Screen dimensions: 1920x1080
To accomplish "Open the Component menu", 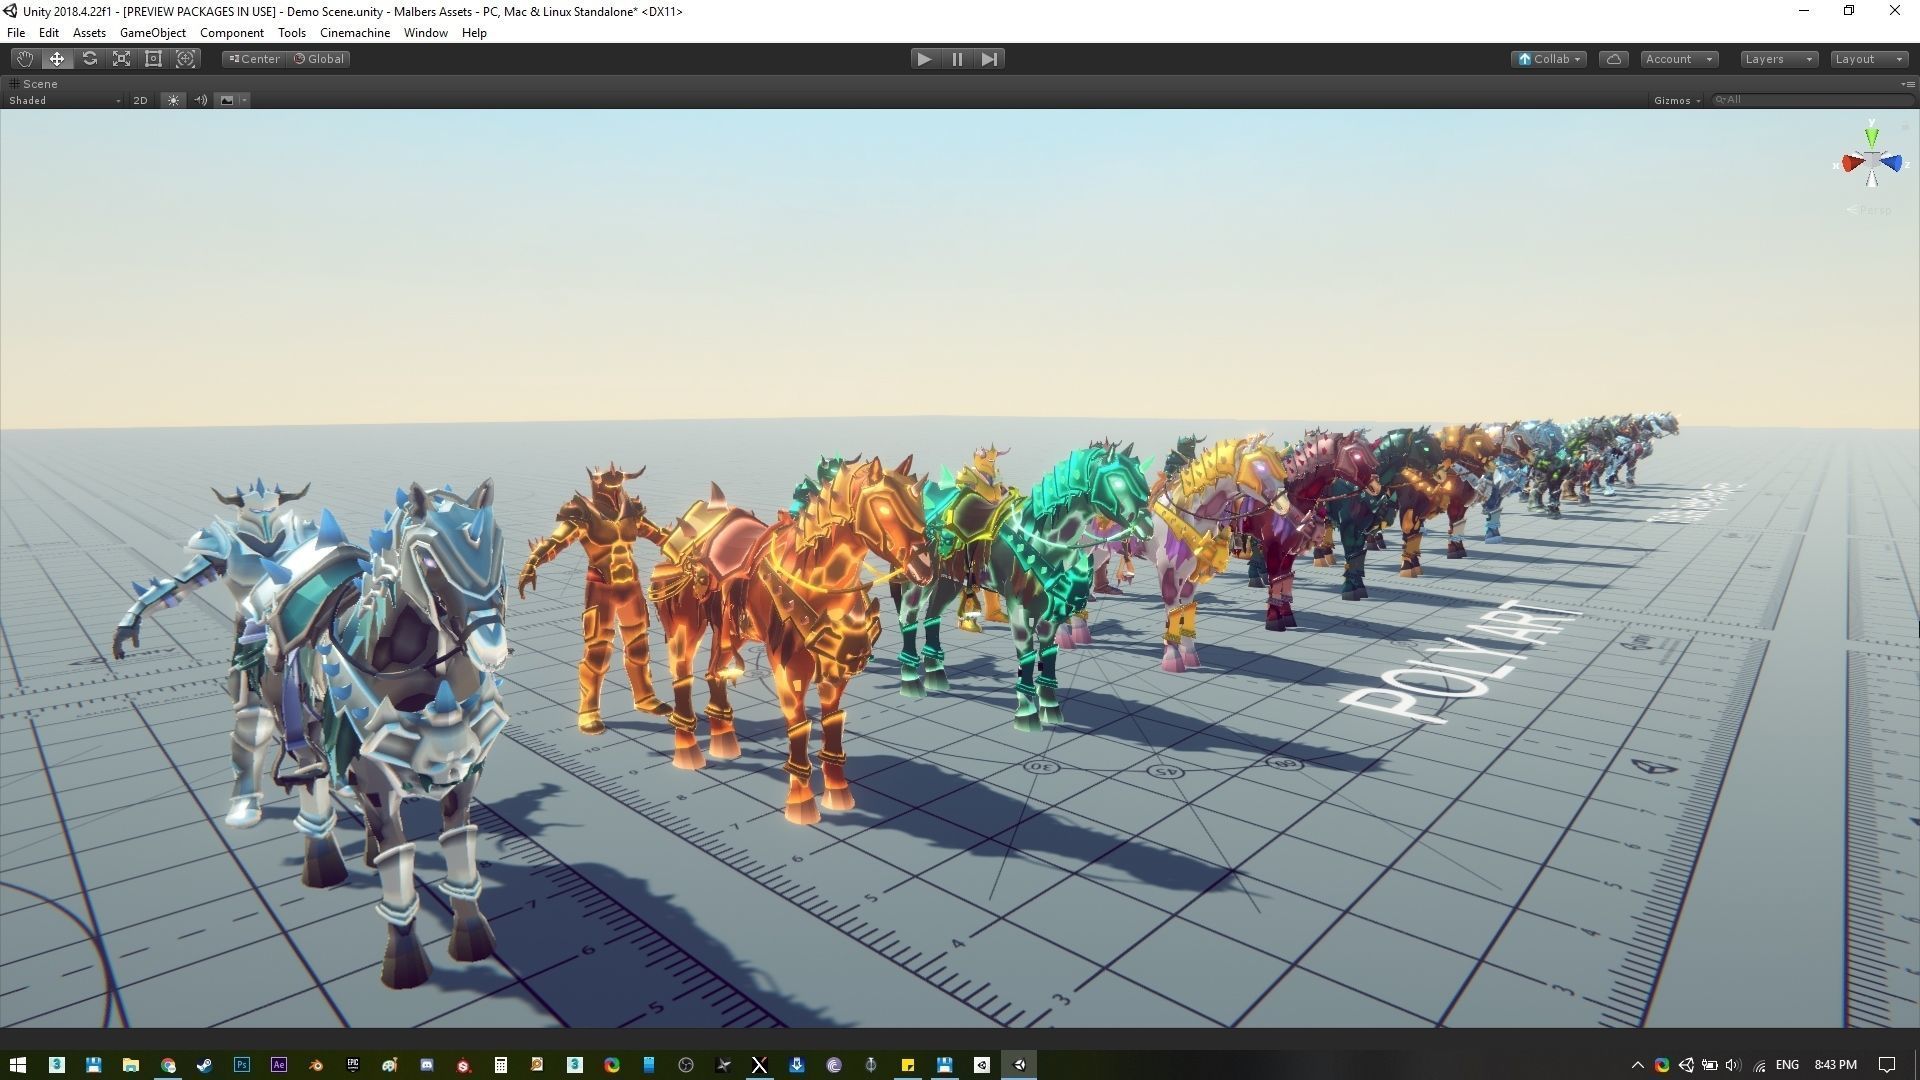I will coord(232,33).
